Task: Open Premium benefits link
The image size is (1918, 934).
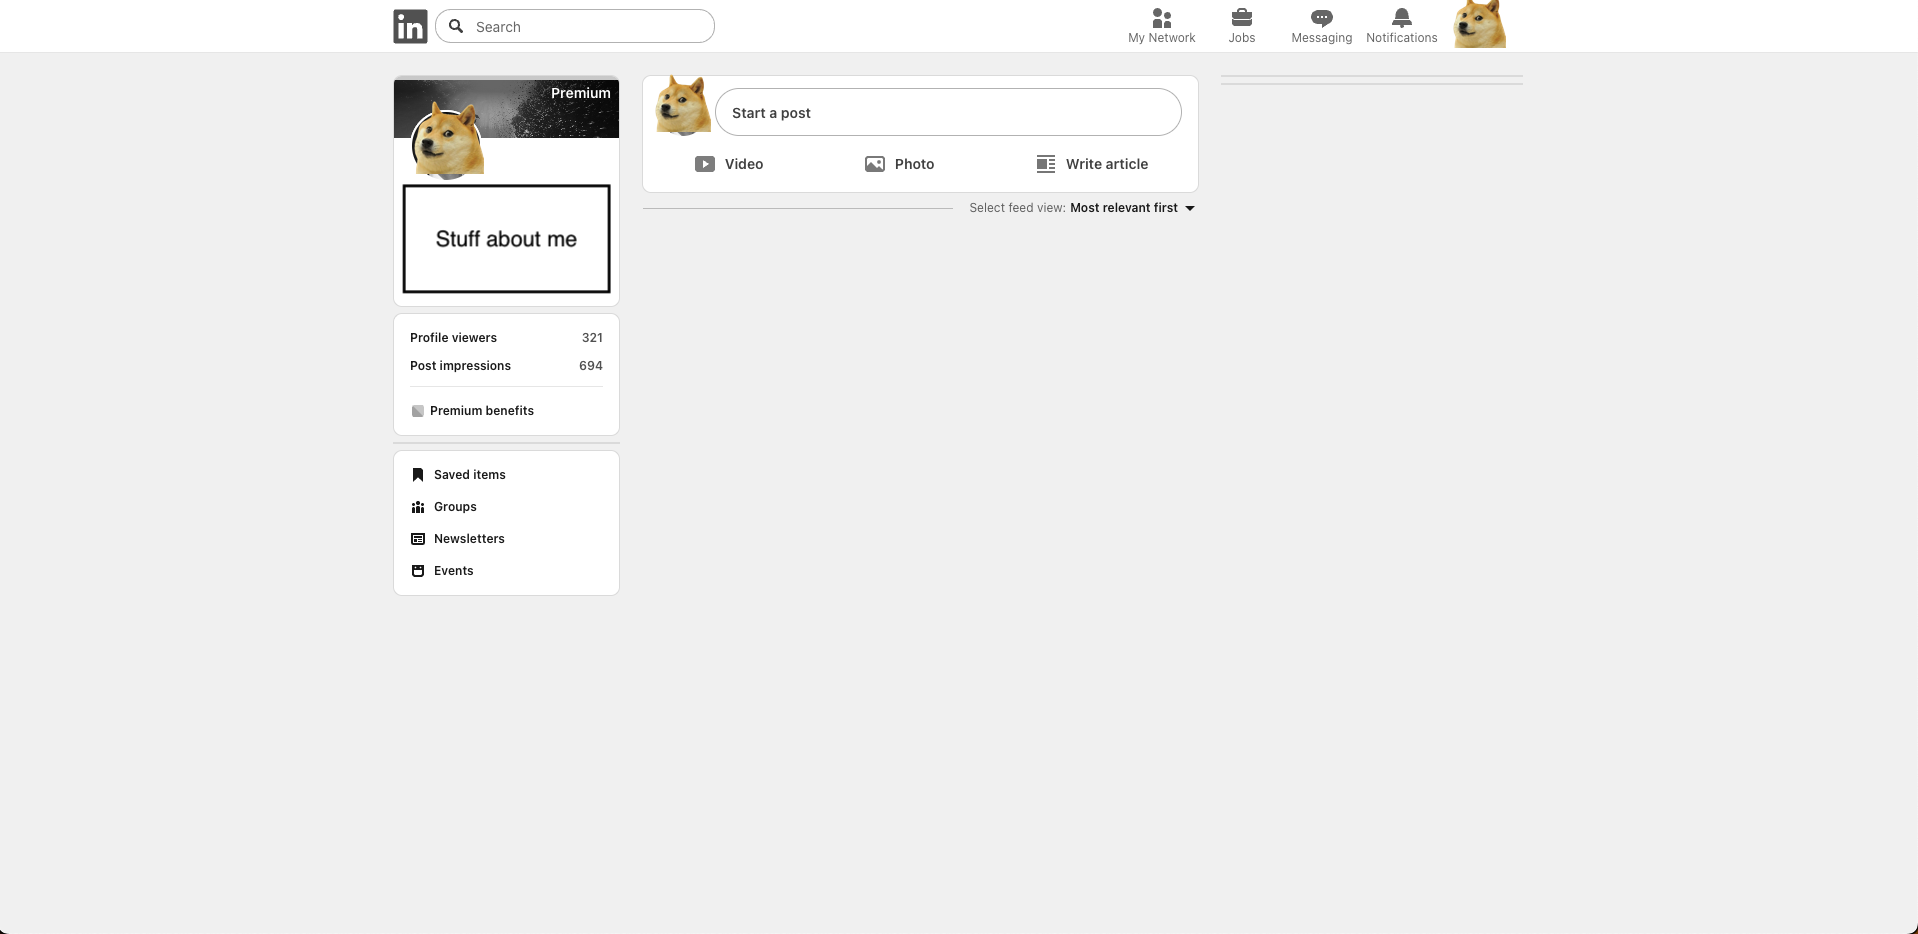Action: (482, 411)
